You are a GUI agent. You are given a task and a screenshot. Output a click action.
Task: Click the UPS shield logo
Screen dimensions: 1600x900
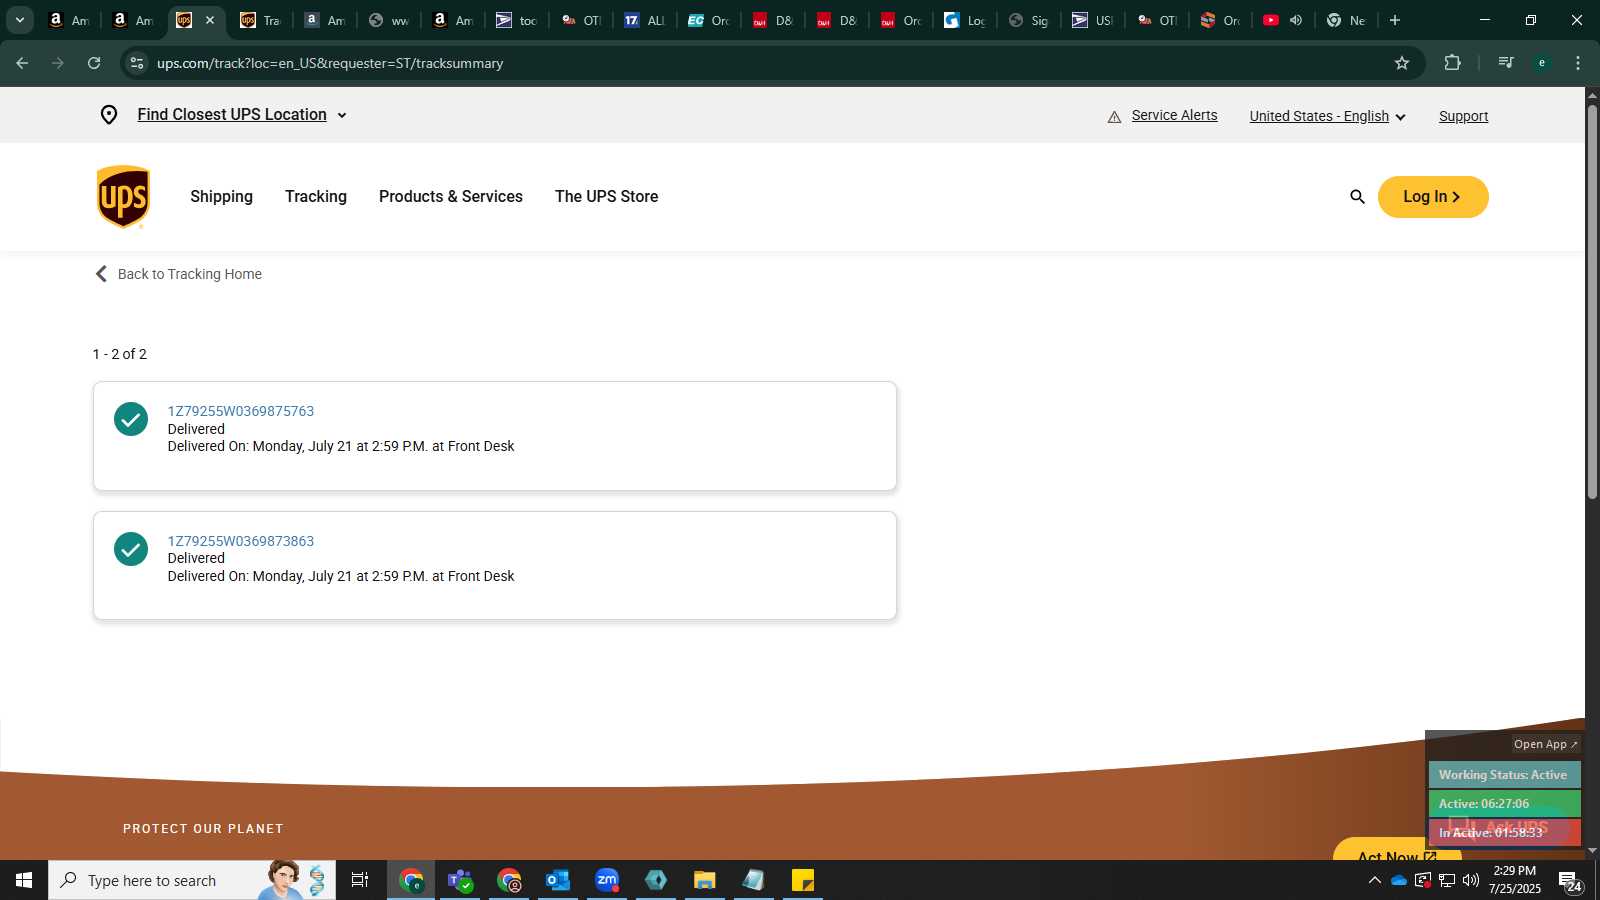pos(123,197)
